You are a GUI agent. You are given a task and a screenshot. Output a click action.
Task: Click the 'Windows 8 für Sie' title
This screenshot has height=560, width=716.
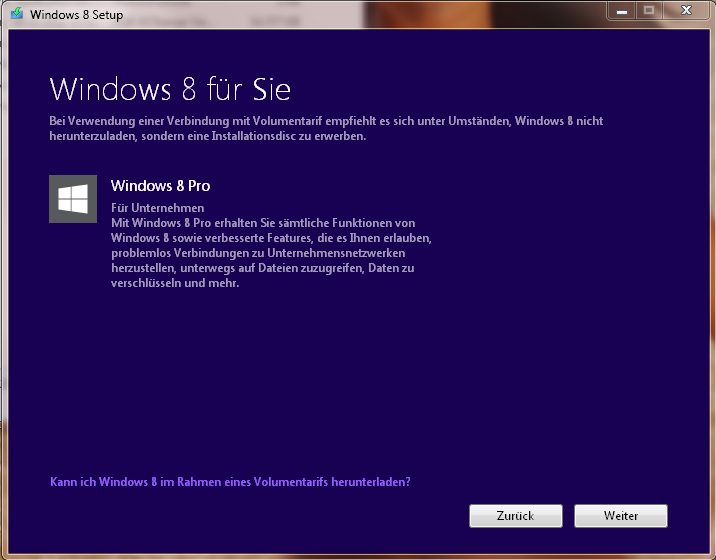click(170, 89)
